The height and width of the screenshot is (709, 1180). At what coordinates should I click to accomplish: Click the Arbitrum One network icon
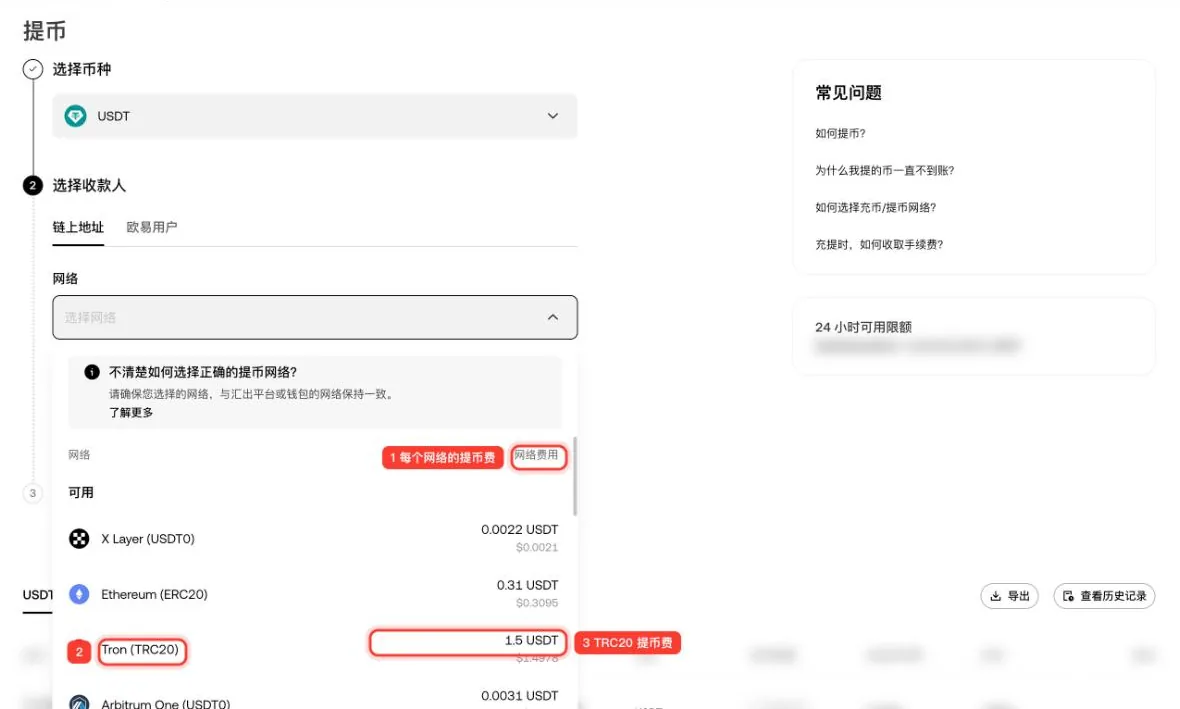[79, 703]
